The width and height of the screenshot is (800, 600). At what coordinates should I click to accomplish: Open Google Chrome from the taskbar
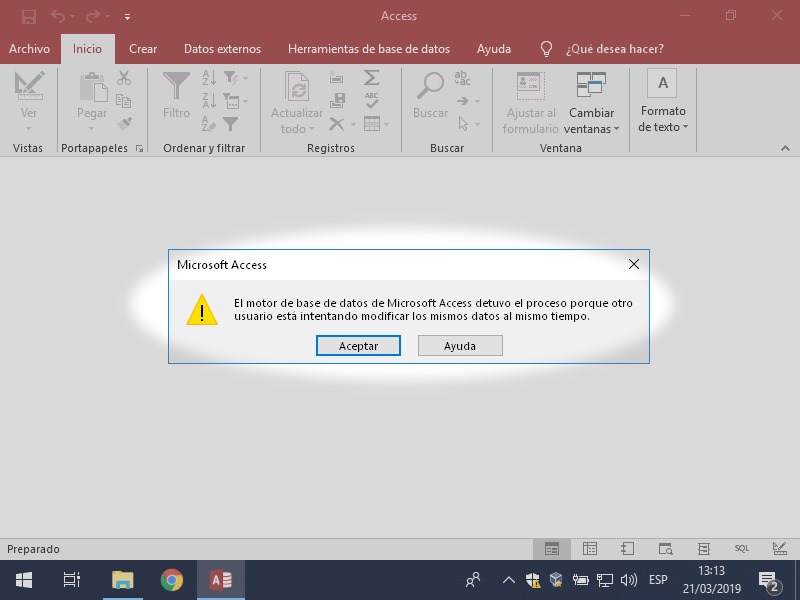pos(172,580)
